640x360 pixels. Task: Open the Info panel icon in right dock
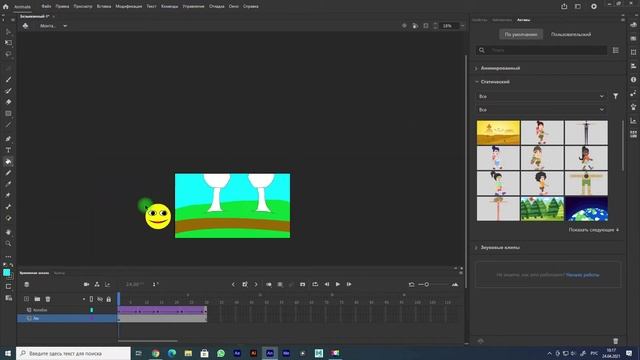633,80
